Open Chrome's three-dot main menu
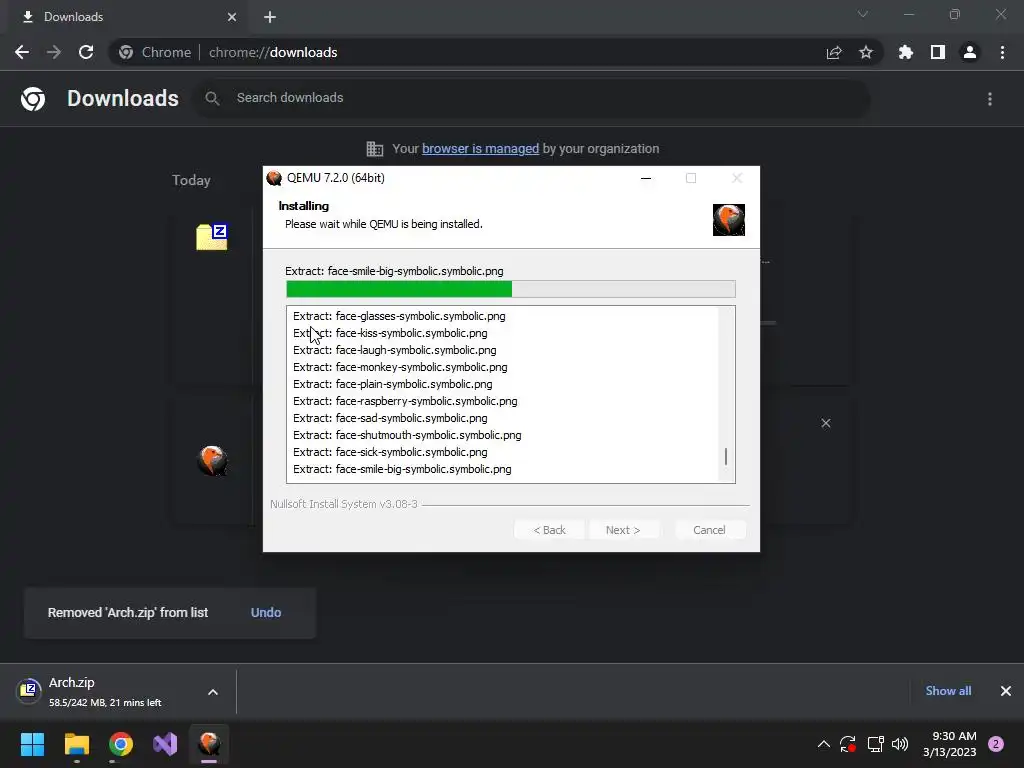The image size is (1024, 768). pos(1002,52)
